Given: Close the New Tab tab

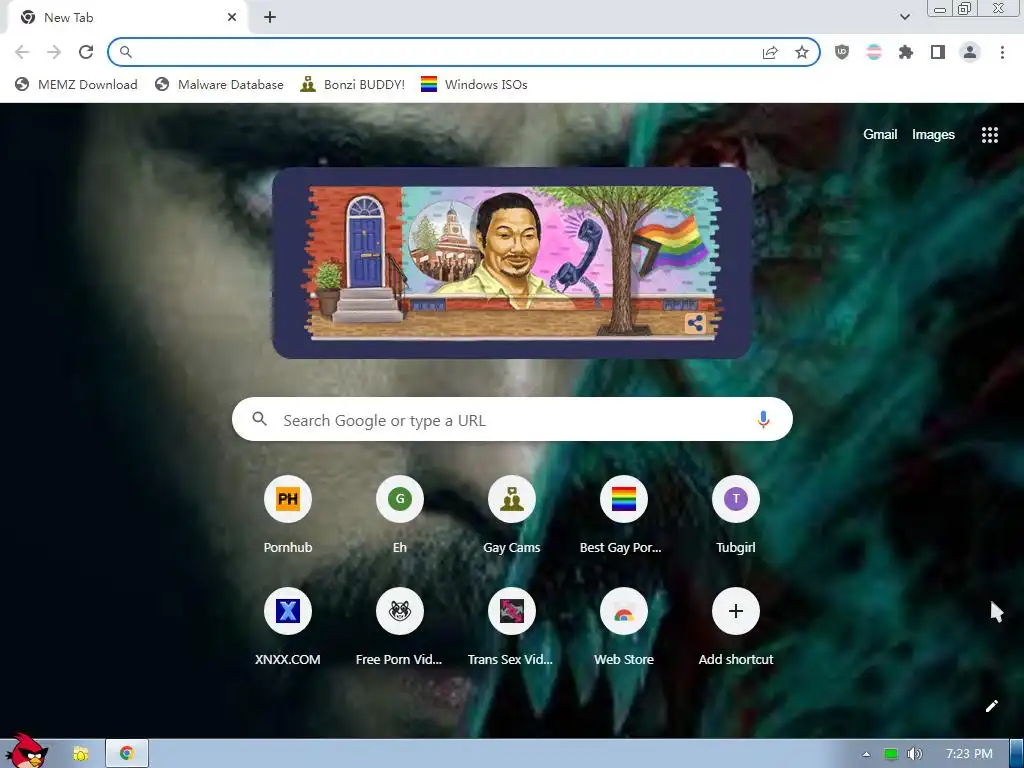Looking at the screenshot, I should click(x=232, y=18).
